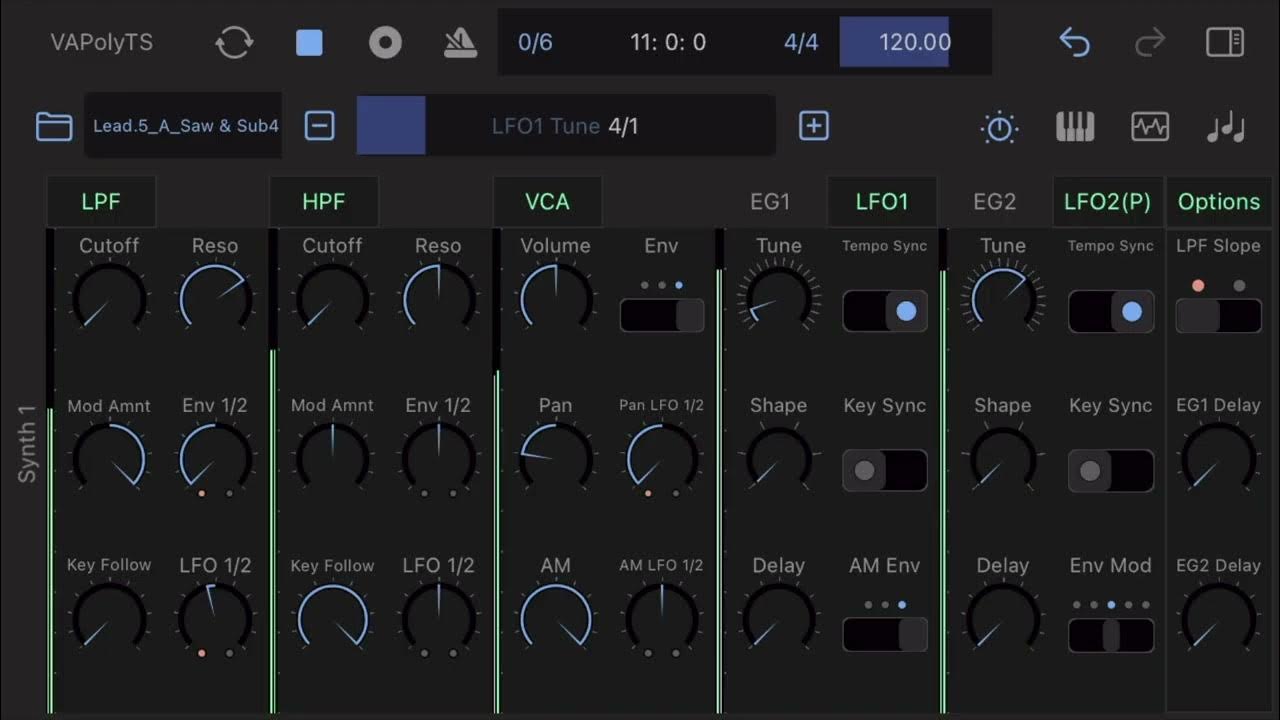Open the side panel layout icon
The image size is (1280, 720).
coord(1225,42)
